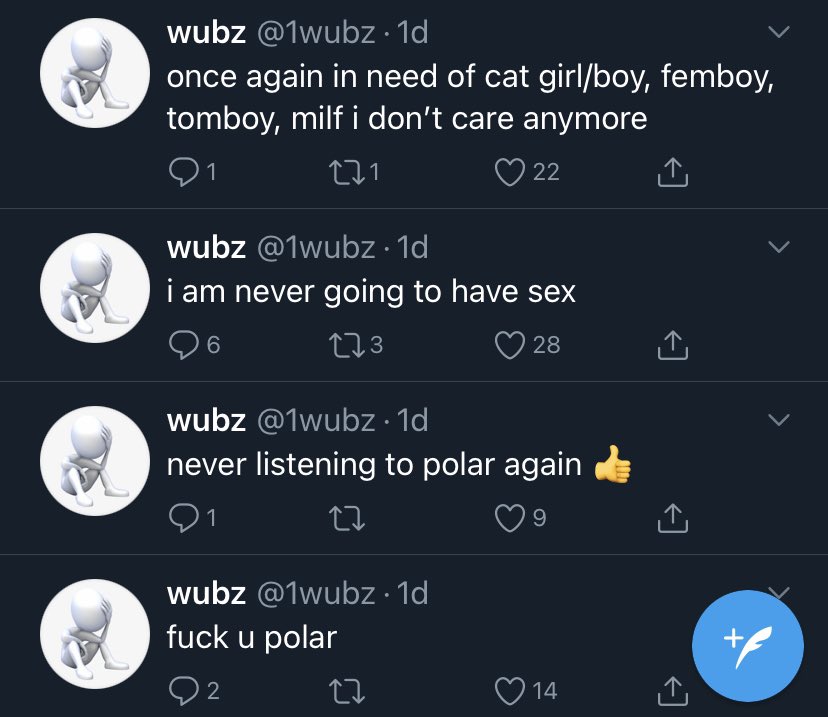
Task: Open chevron menu on the thumbs-up tweet
Action: pos(778,419)
